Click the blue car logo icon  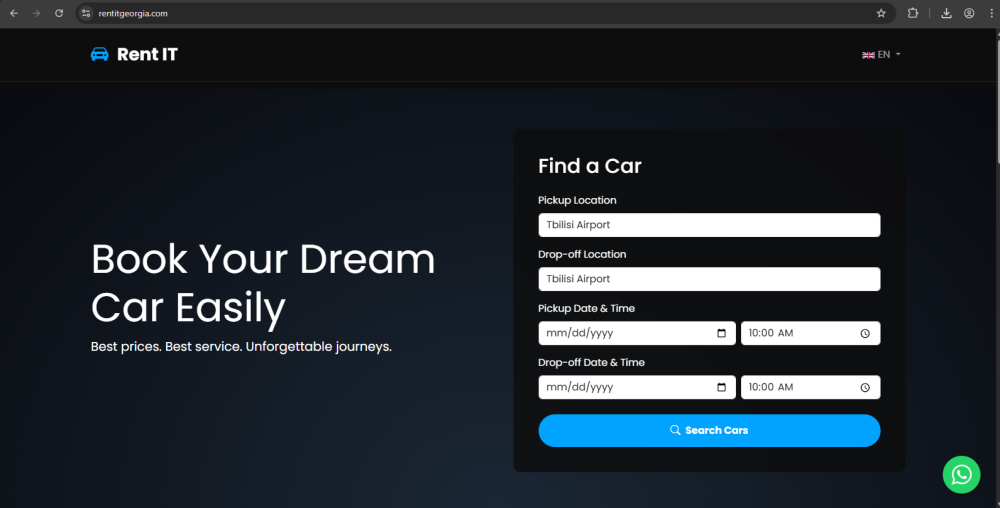pos(99,54)
